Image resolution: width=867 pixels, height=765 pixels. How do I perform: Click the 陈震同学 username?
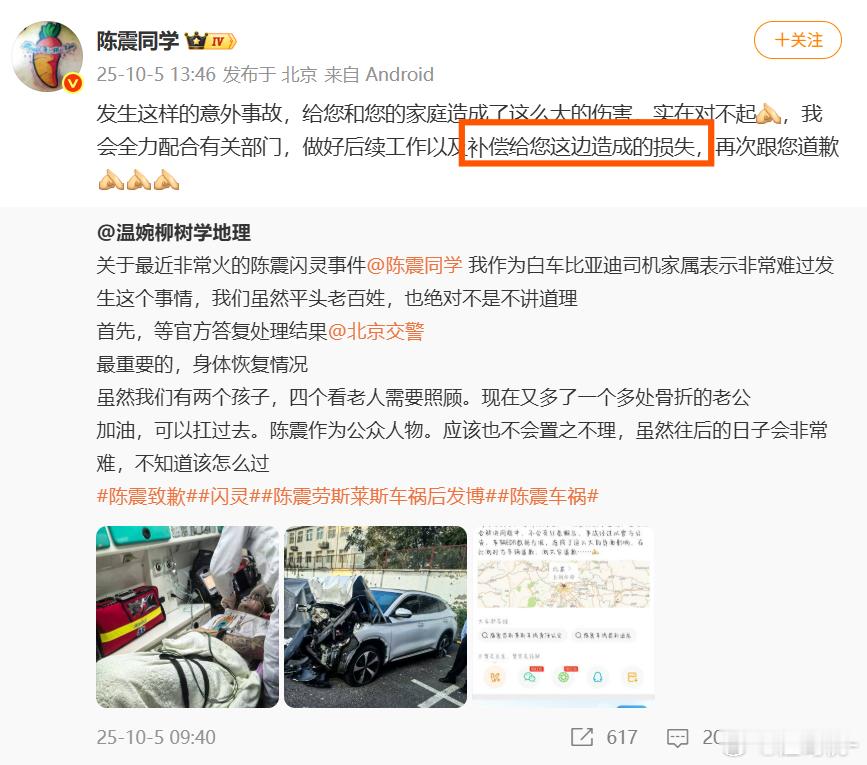tap(138, 41)
